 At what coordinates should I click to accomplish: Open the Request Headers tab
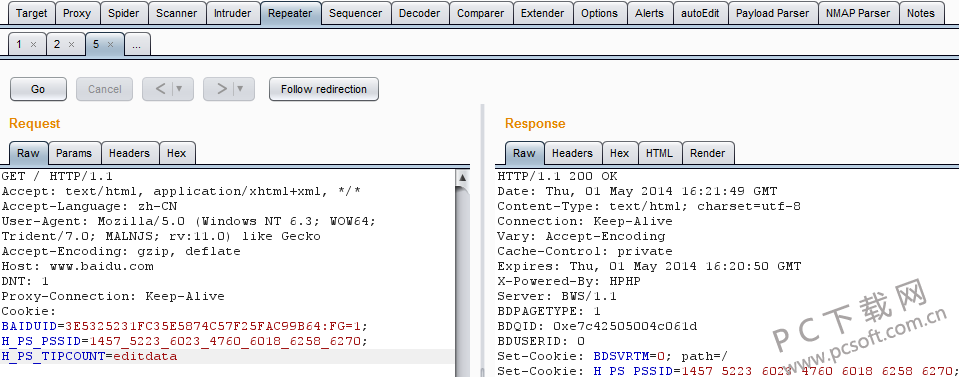130,153
